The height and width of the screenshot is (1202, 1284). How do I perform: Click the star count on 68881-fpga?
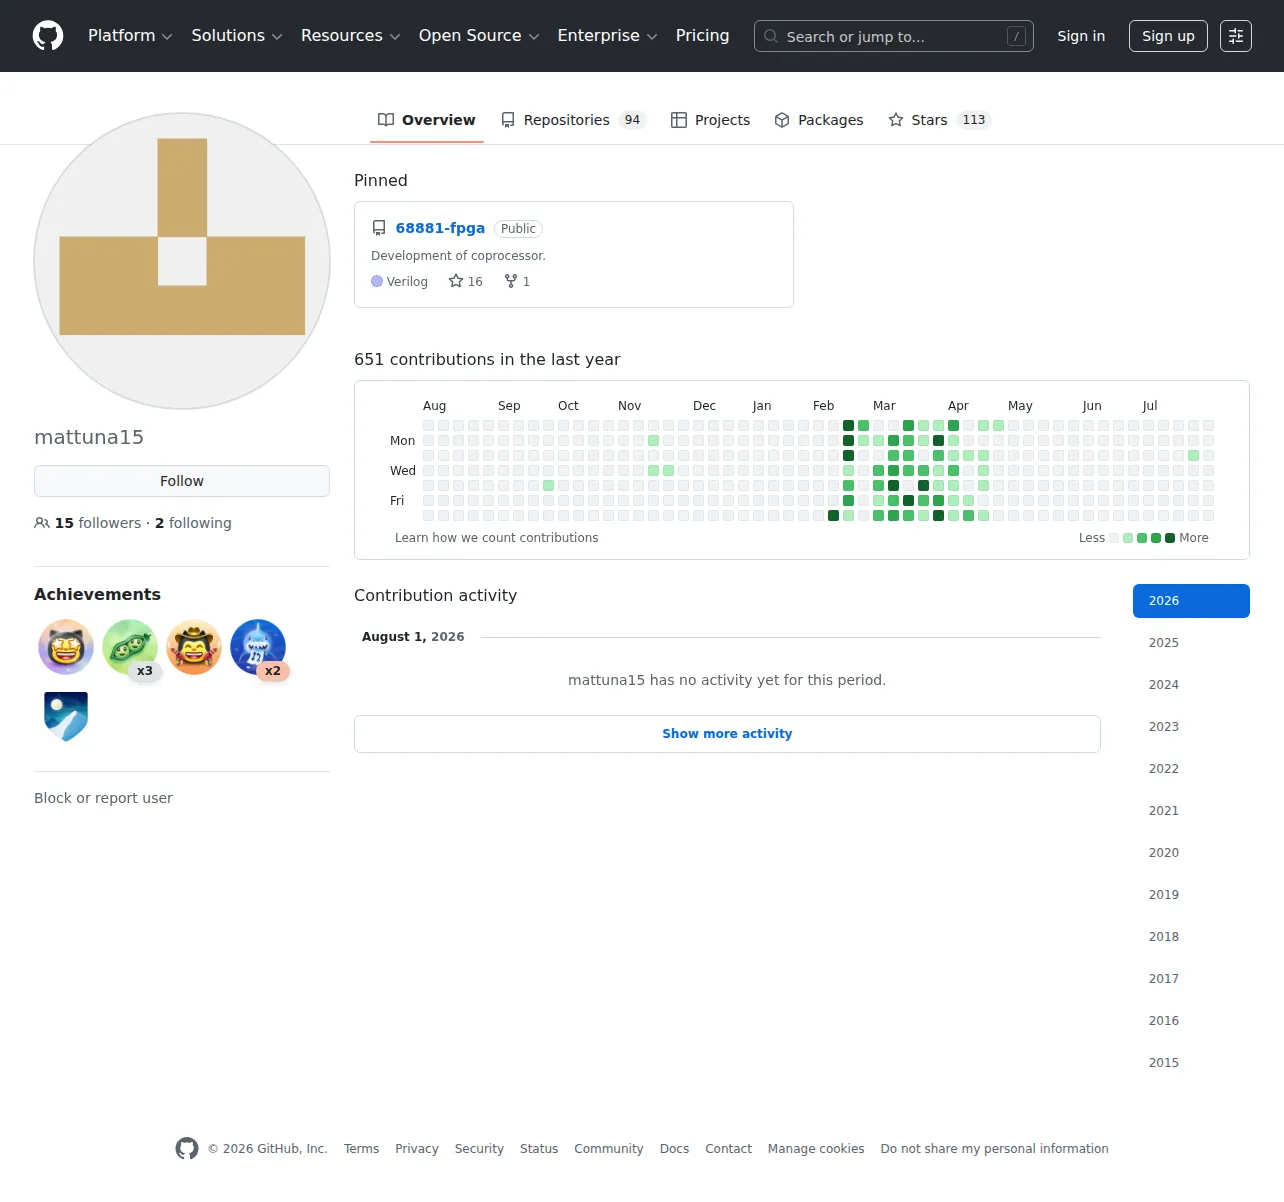466,282
